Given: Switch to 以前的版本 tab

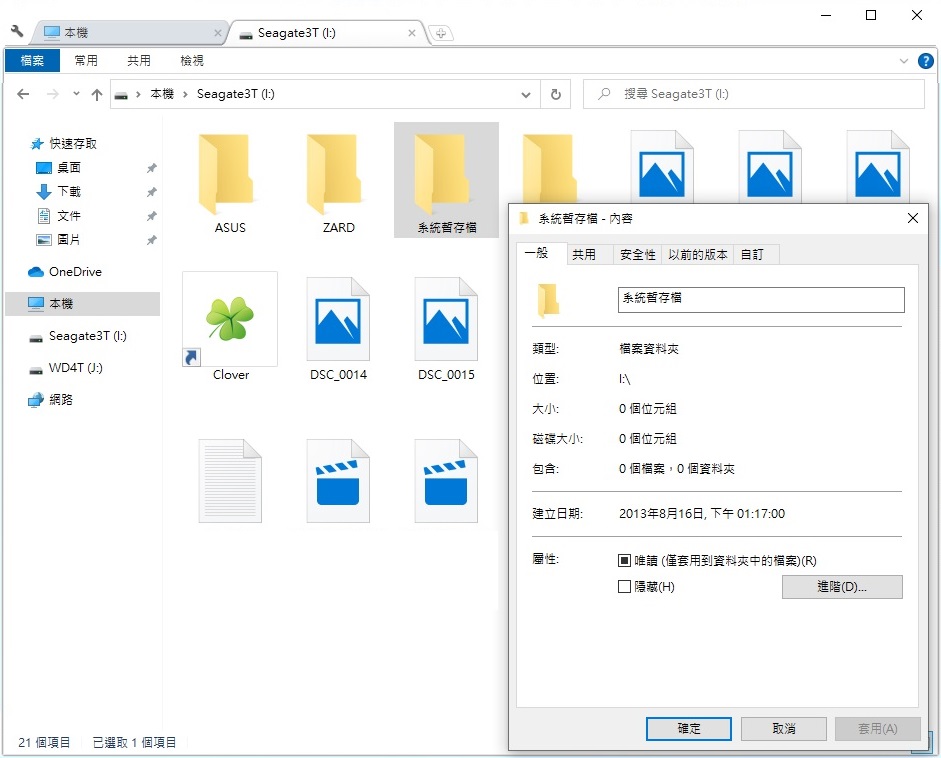Looking at the screenshot, I should 698,255.
